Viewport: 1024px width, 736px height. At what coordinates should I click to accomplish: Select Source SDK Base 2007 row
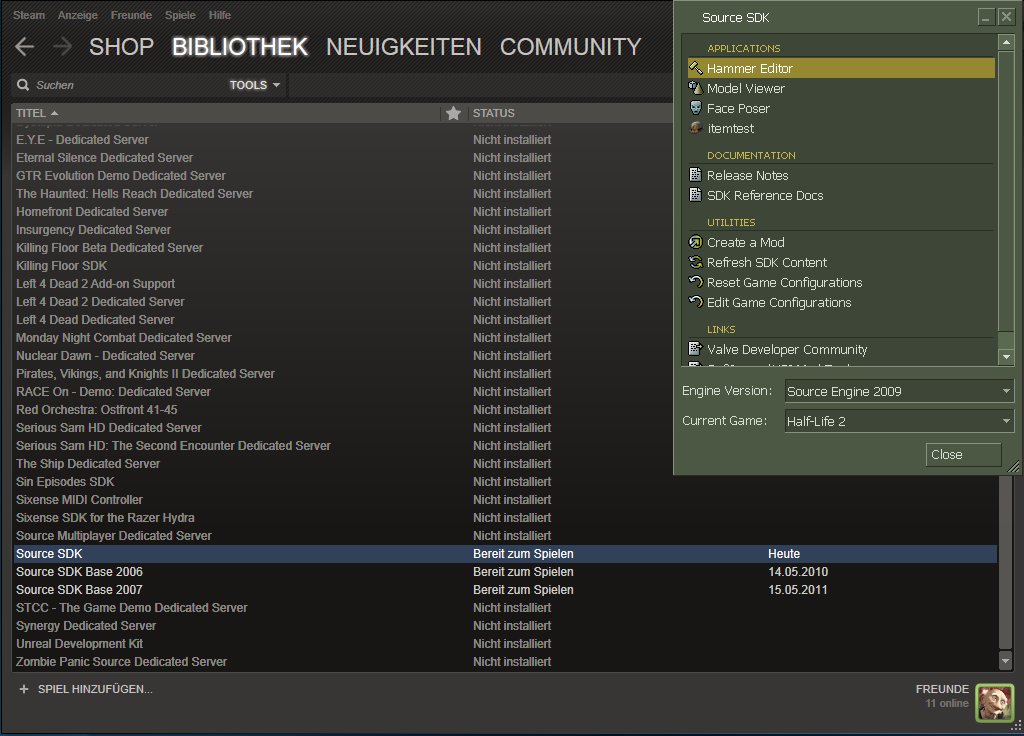tap(505, 590)
